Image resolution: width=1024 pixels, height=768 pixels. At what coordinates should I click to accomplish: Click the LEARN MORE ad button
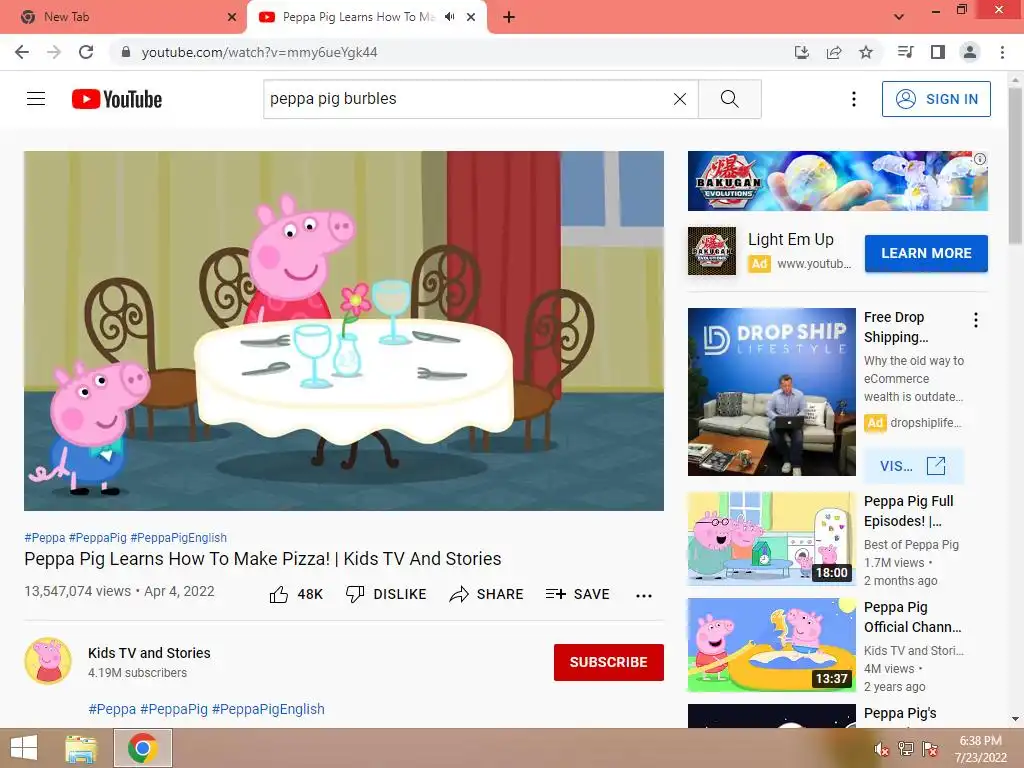926,253
